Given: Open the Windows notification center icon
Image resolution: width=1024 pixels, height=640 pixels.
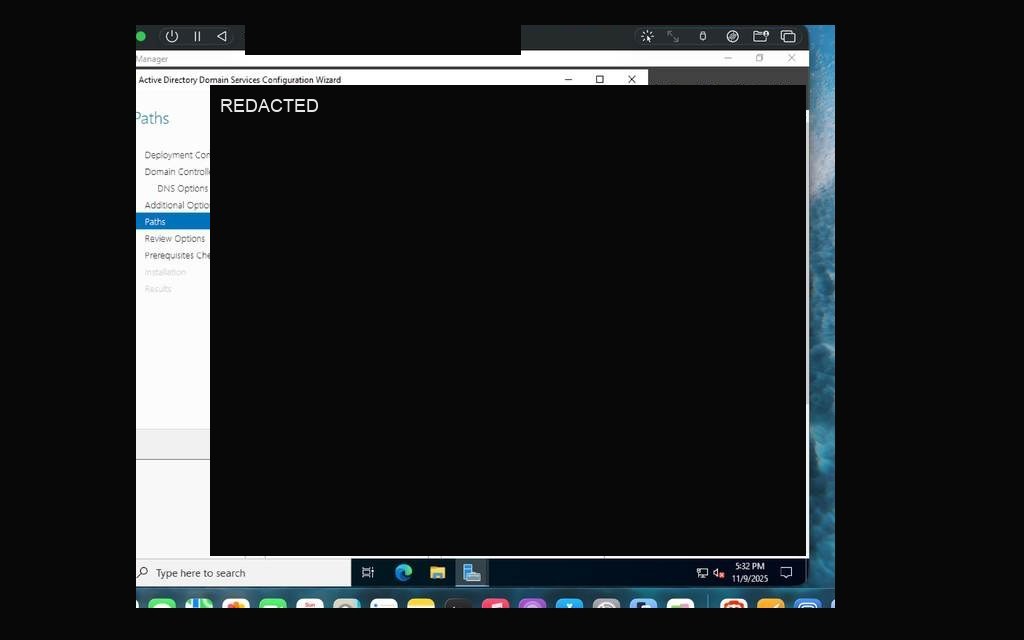Looking at the screenshot, I should pyautogui.click(x=787, y=573).
